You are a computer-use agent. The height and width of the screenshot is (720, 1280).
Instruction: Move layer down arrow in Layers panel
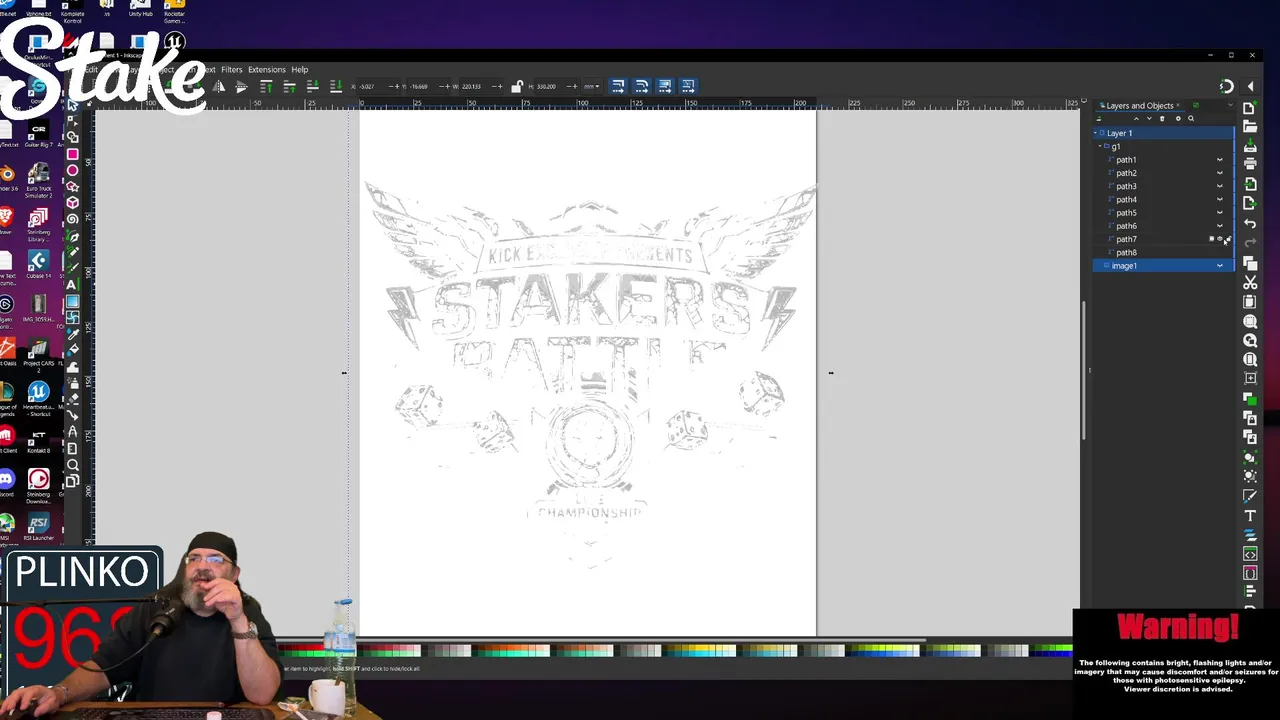[x=1149, y=119]
